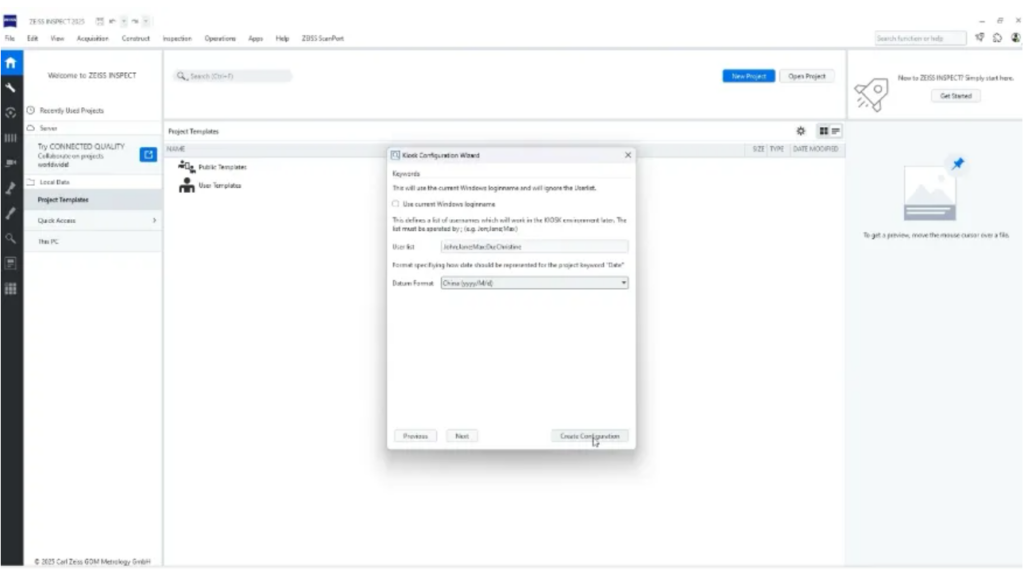Open the File menu
1024x570 pixels.
tap(10, 39)
